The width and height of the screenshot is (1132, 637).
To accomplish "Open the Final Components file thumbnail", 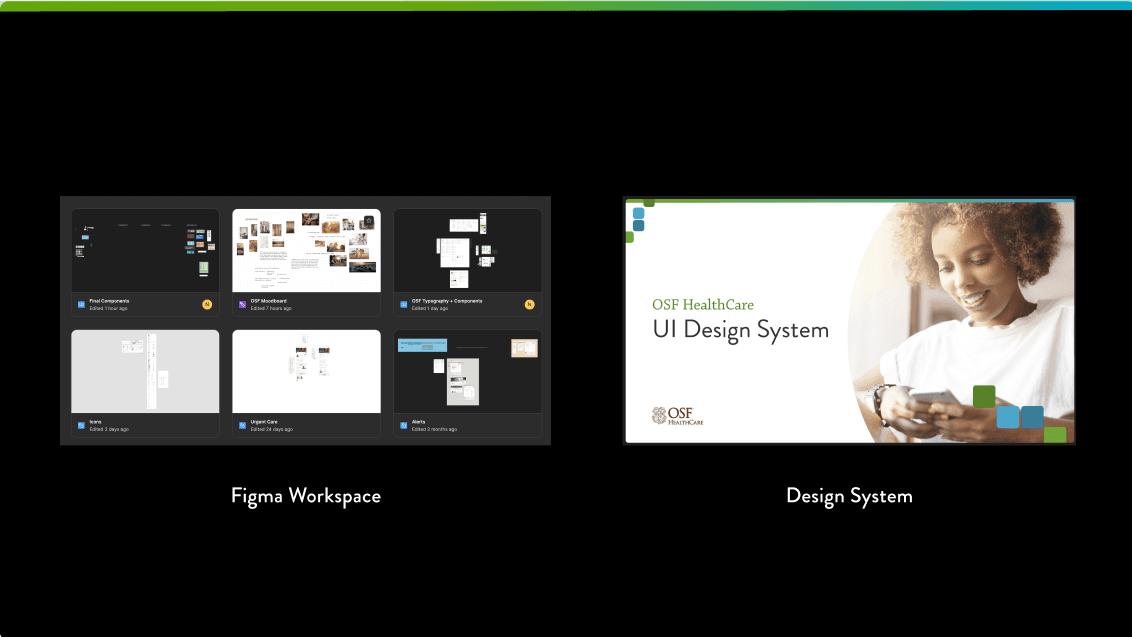I will (145, 251).
